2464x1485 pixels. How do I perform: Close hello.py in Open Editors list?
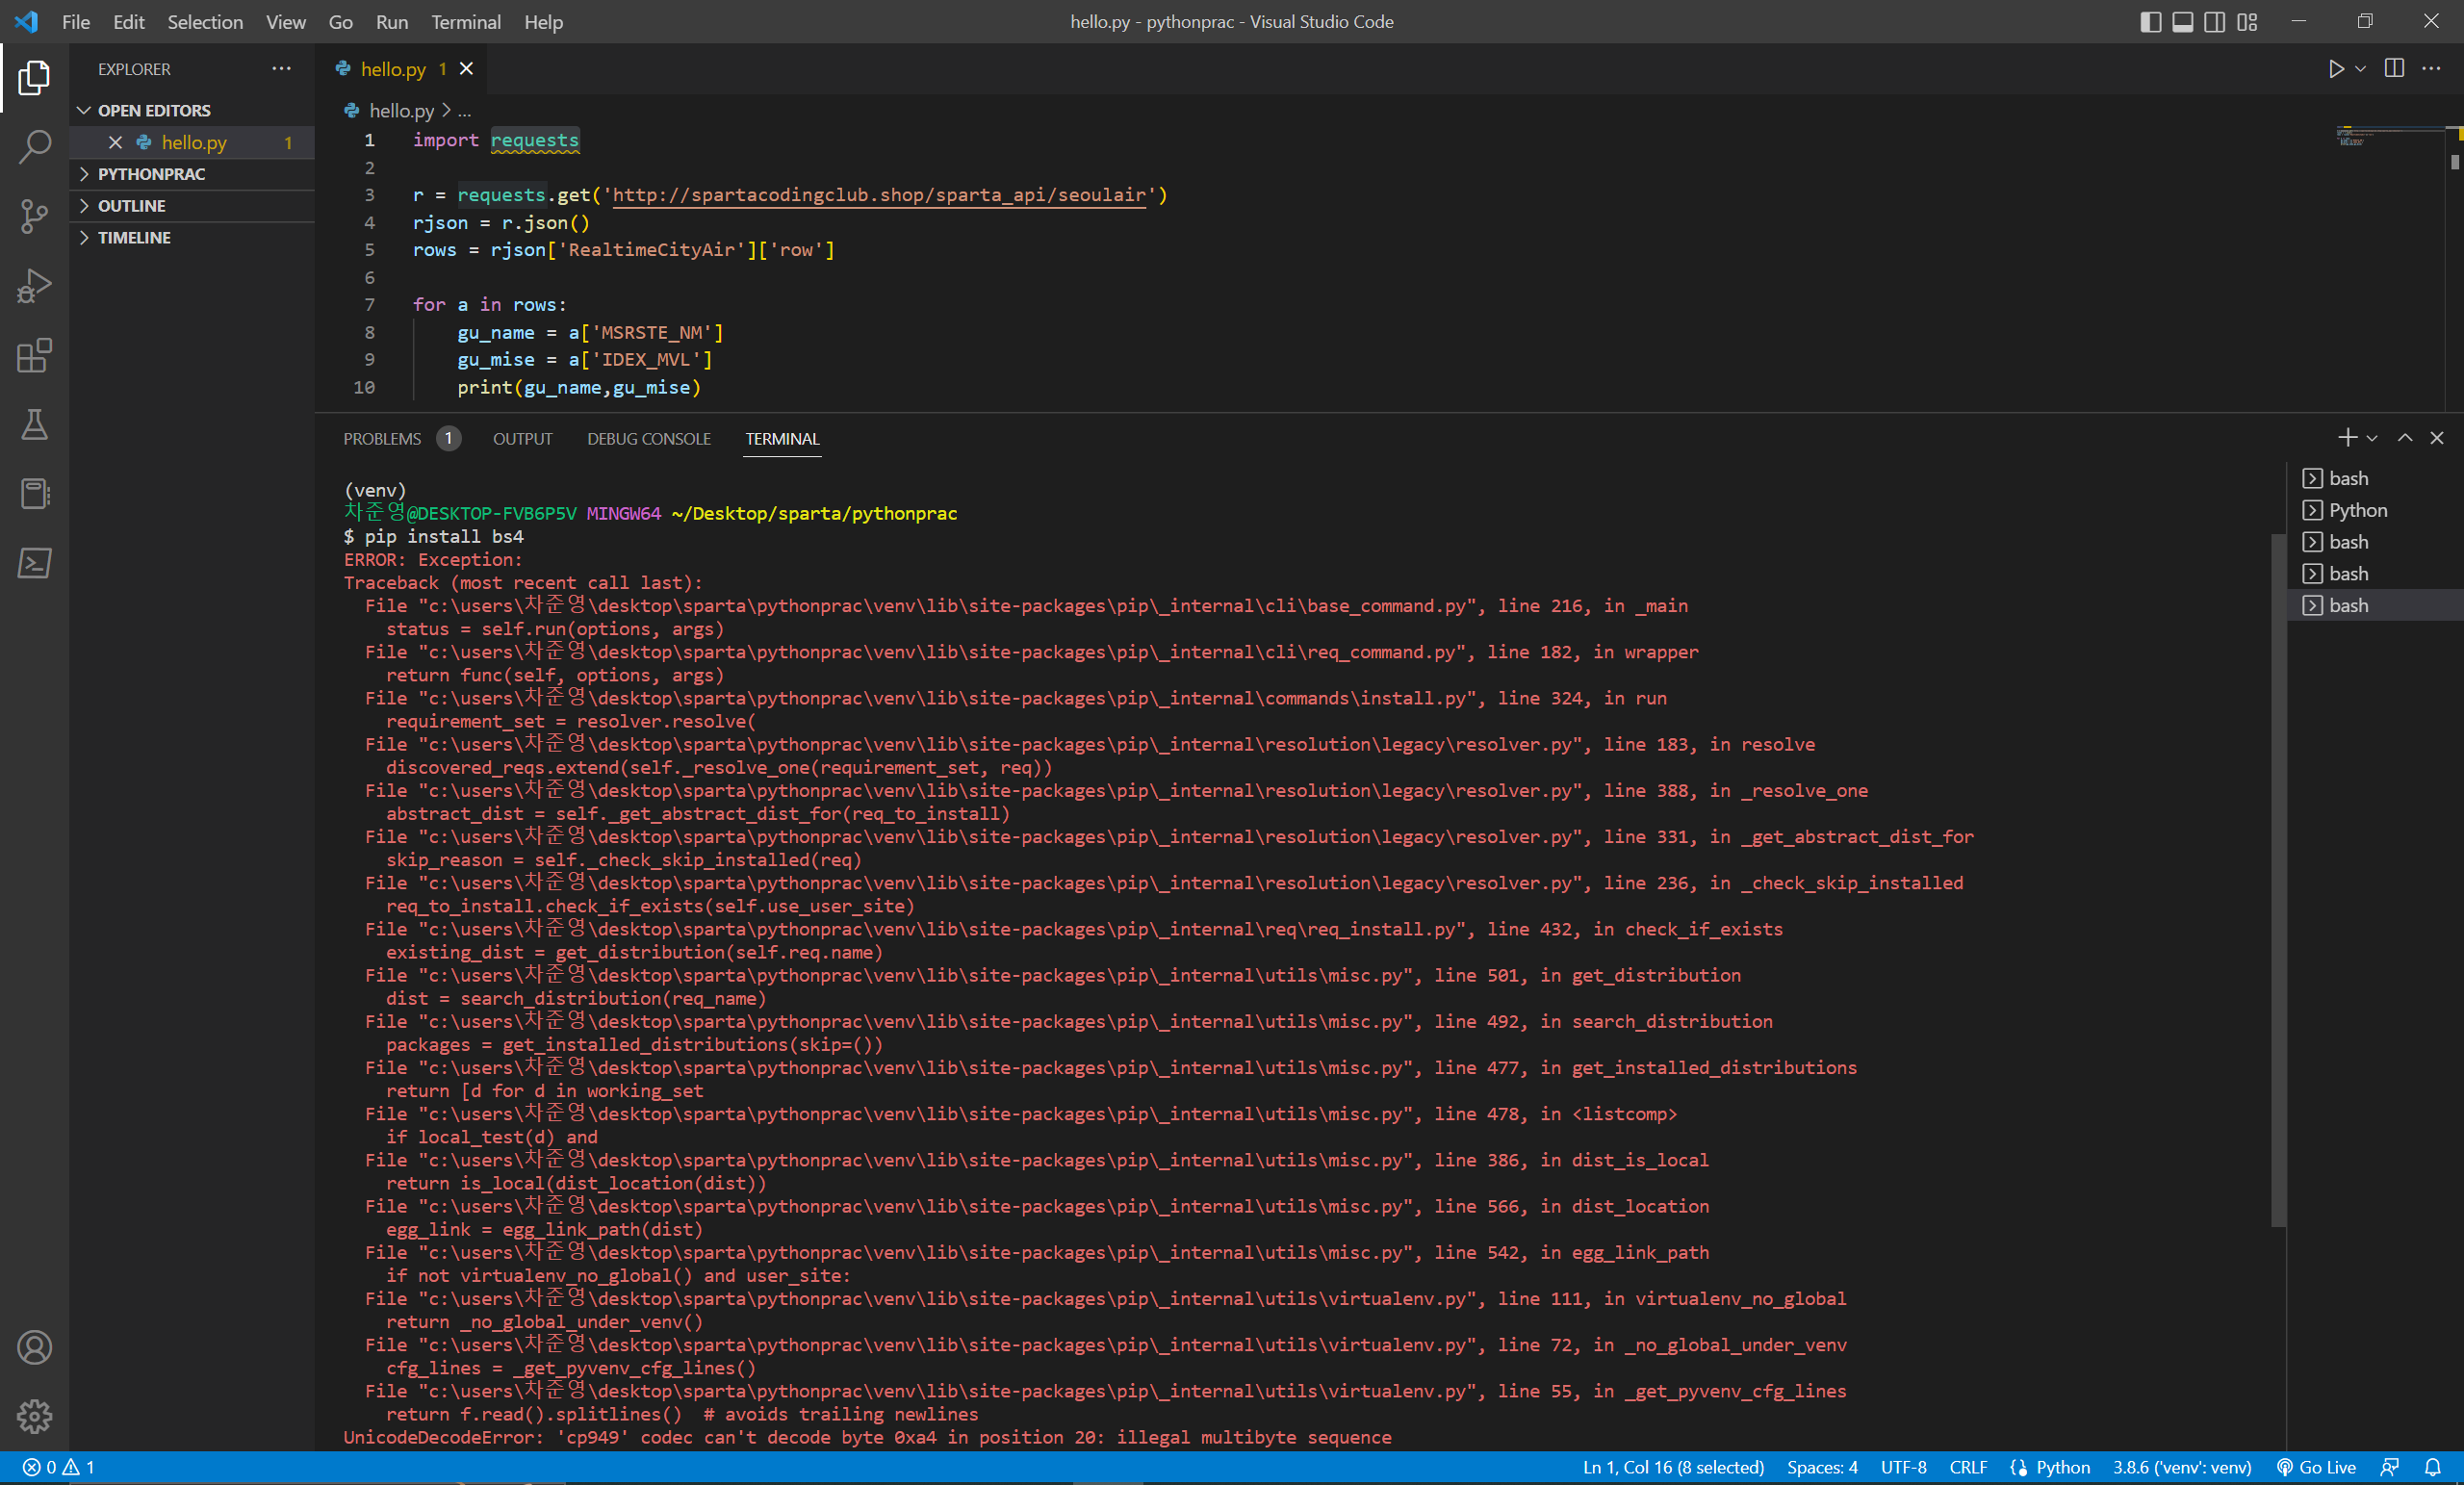[115, 142]
